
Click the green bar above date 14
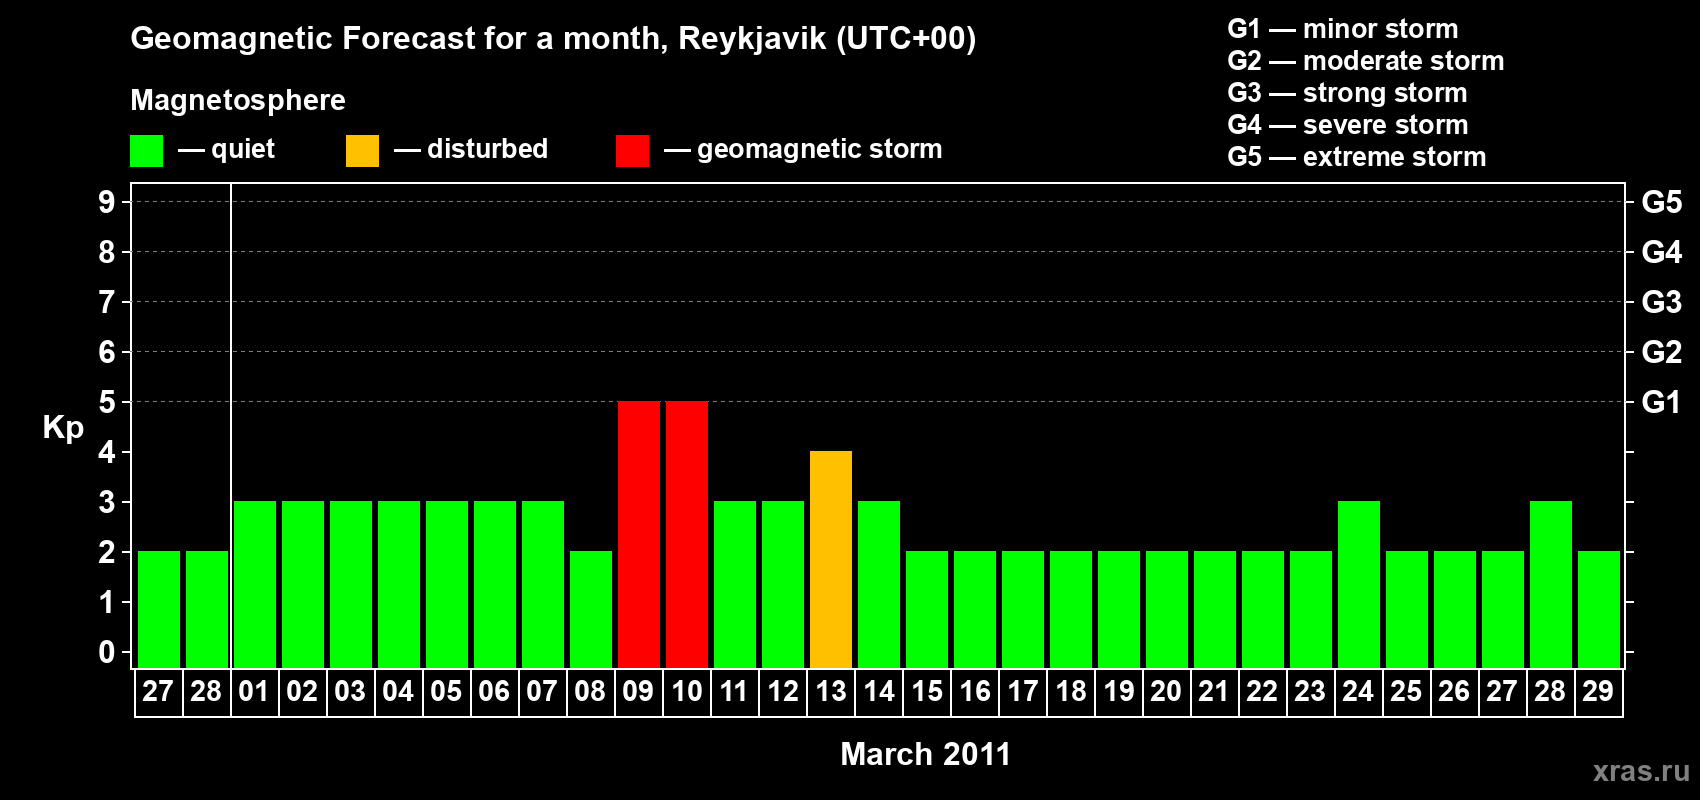(x=879, y=584)
